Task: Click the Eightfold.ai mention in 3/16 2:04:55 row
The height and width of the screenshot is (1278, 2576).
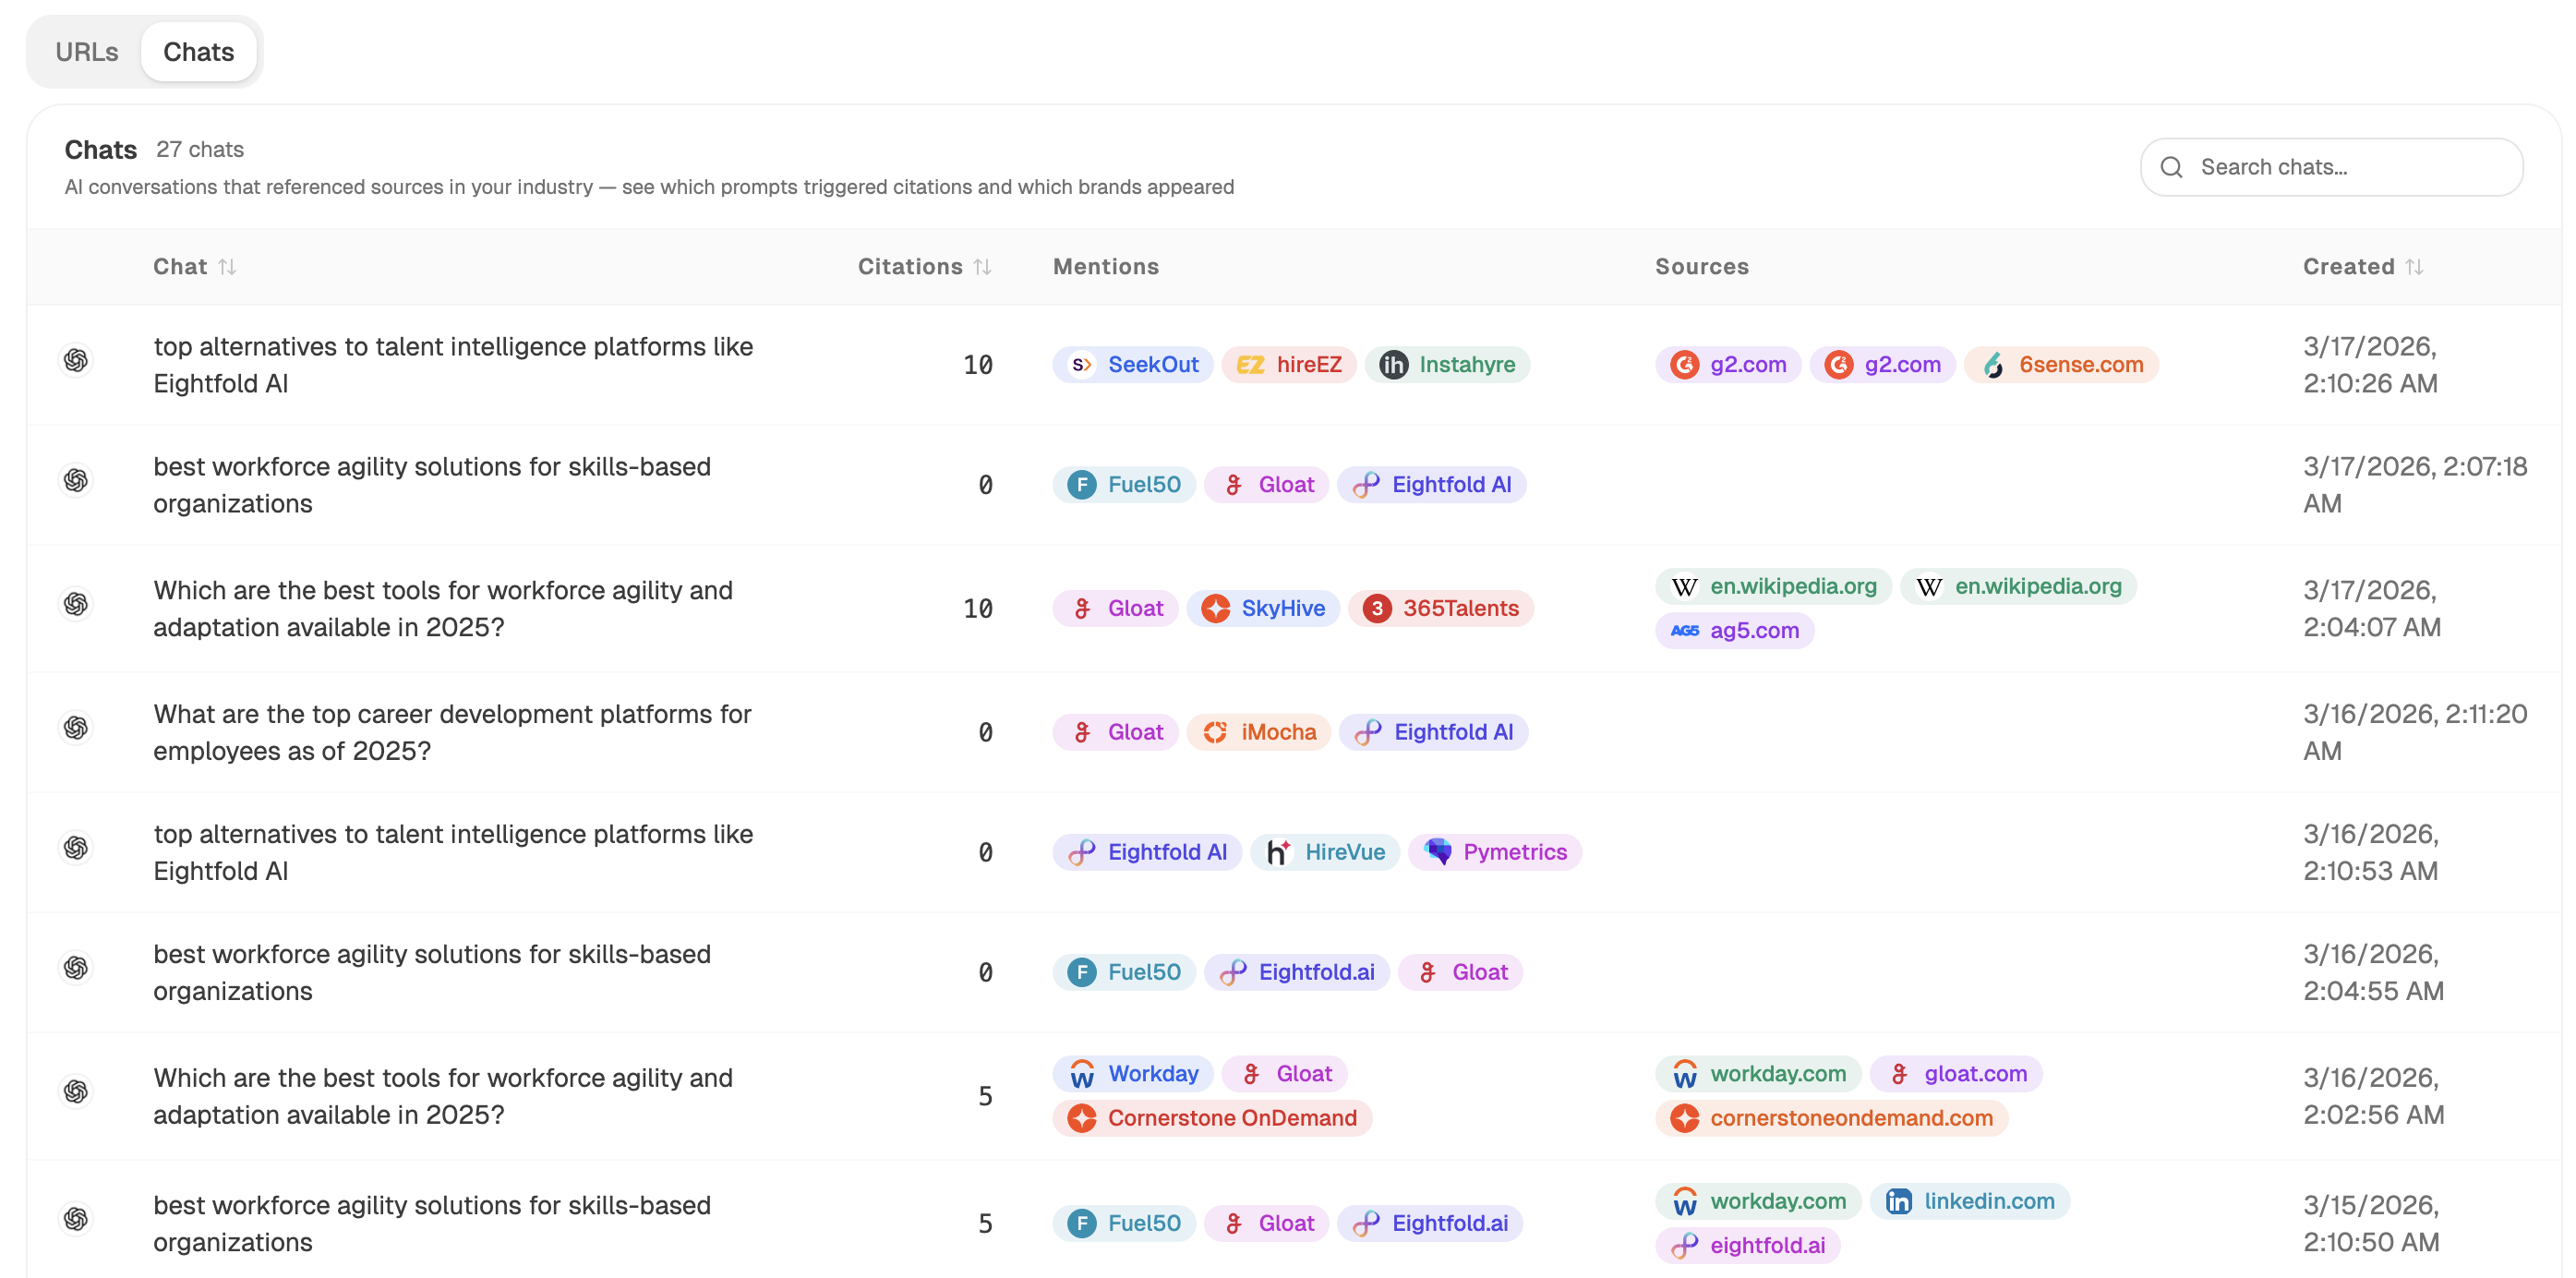Action: [1296, 973]
